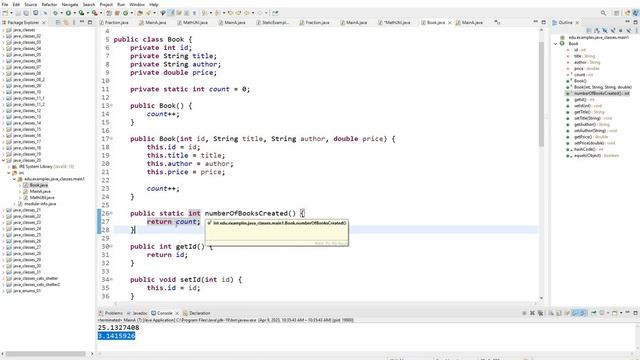The width and height of the screenshot is (640, 360).
Task: Click the Pin Console icon
Action: [594, 313]
